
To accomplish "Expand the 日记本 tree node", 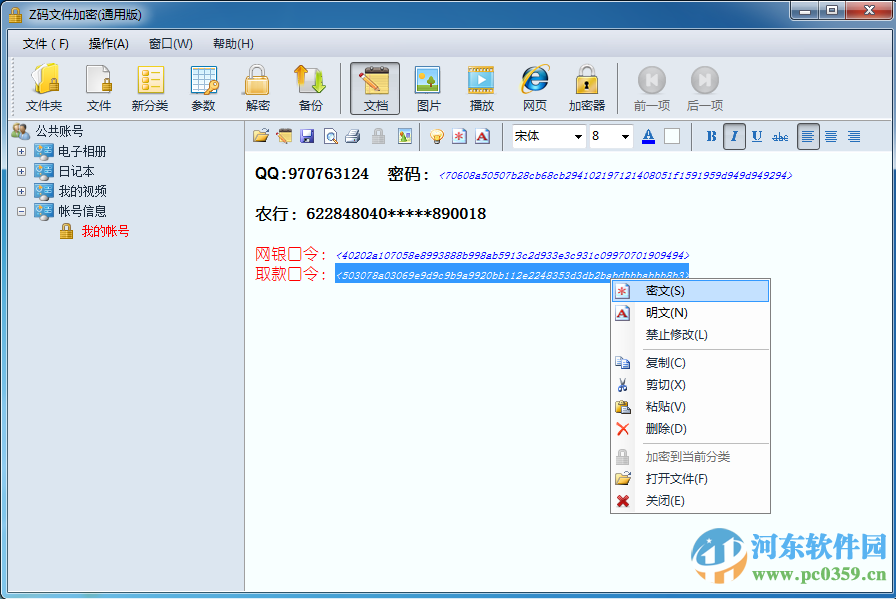I will 22,171.
